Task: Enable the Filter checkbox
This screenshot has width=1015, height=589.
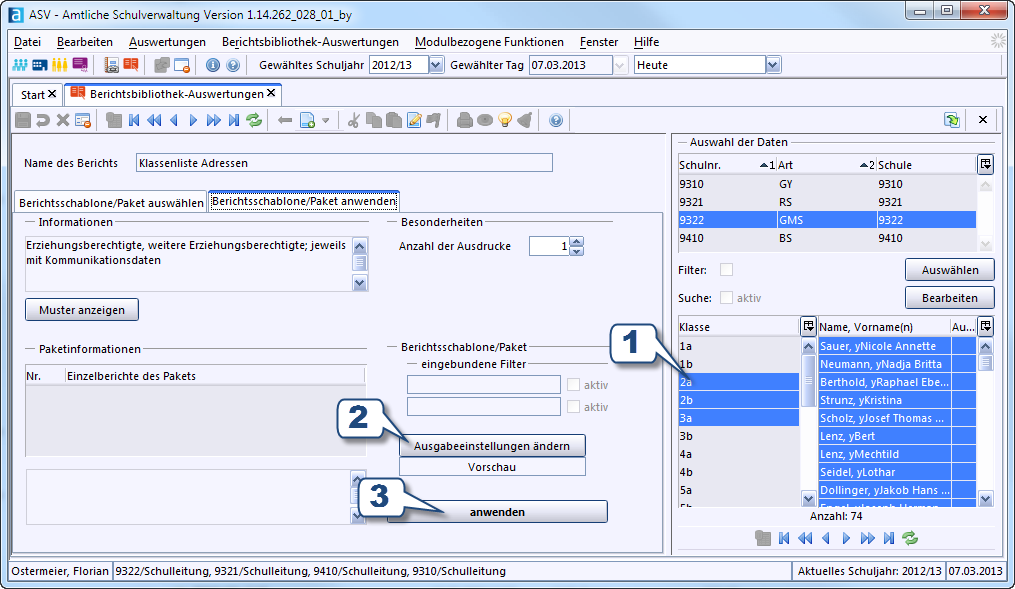Action: point(726,270)
